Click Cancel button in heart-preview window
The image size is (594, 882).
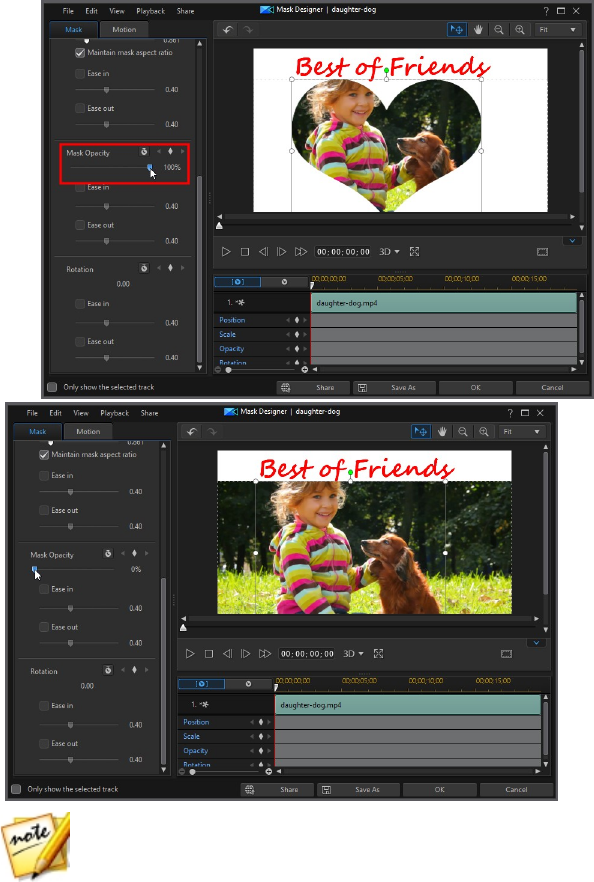(x=552, y=388)
